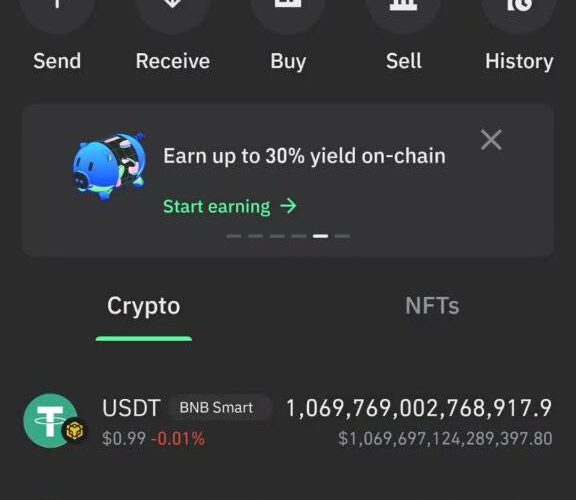Open transaction History icon
Viewport: 576px width, 500px height.
click(x=519, y=13)
